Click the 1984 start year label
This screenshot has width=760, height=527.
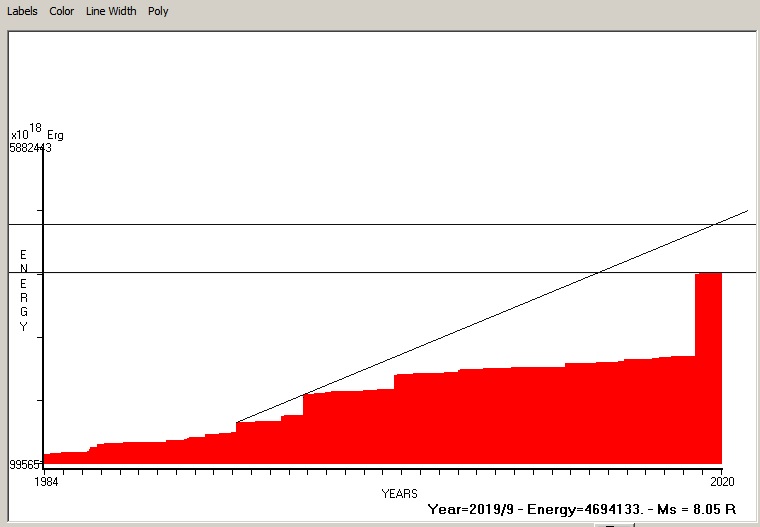pos(46,481)
